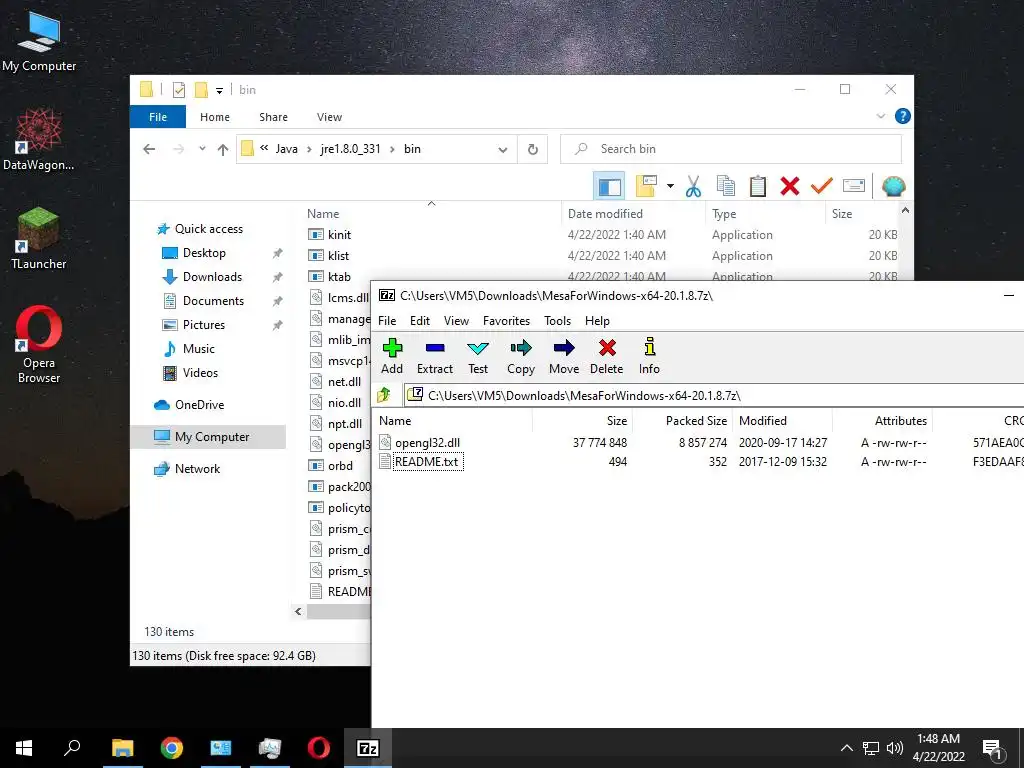This screenshot has width=1024, height=768.
Task: Select README.txt in the 7-Zip archive
Action: pyautogui.click(x=426, y=462)
